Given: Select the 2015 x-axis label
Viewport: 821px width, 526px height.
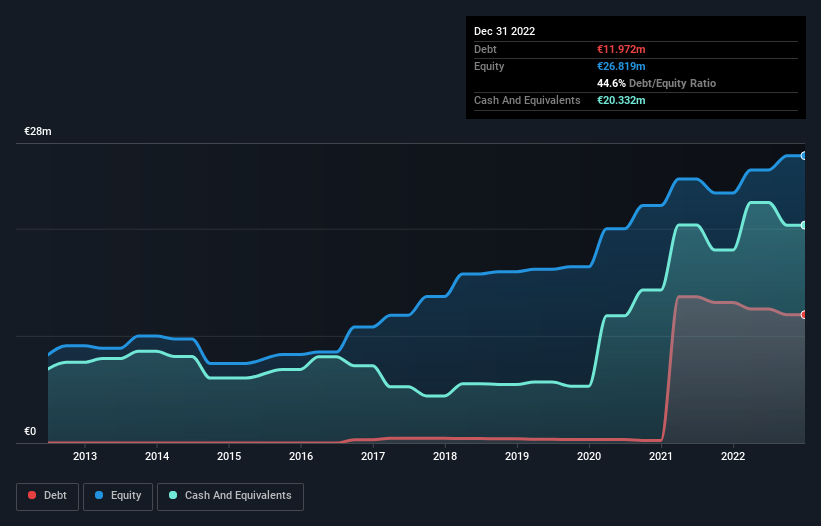Looking at the screenshot, I should (x=229, y=456).
